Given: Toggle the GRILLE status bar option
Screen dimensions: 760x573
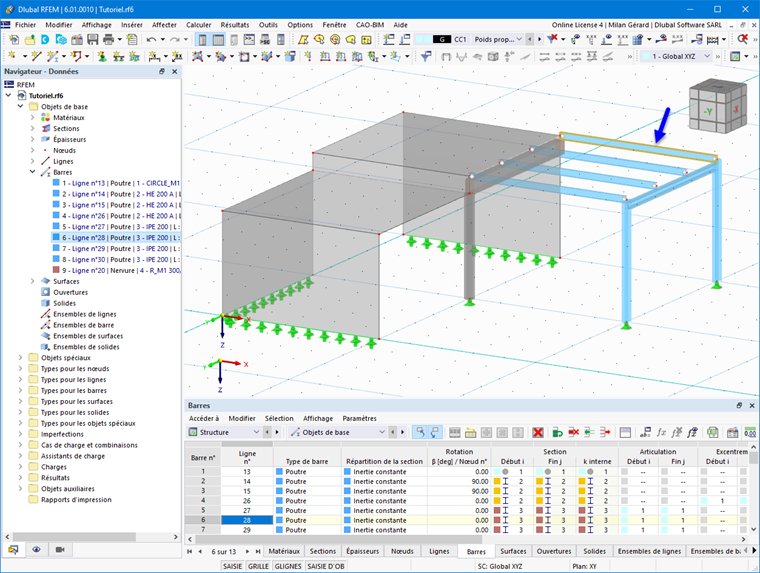Looking at the screenshot, I should click(x=258, y=566).
